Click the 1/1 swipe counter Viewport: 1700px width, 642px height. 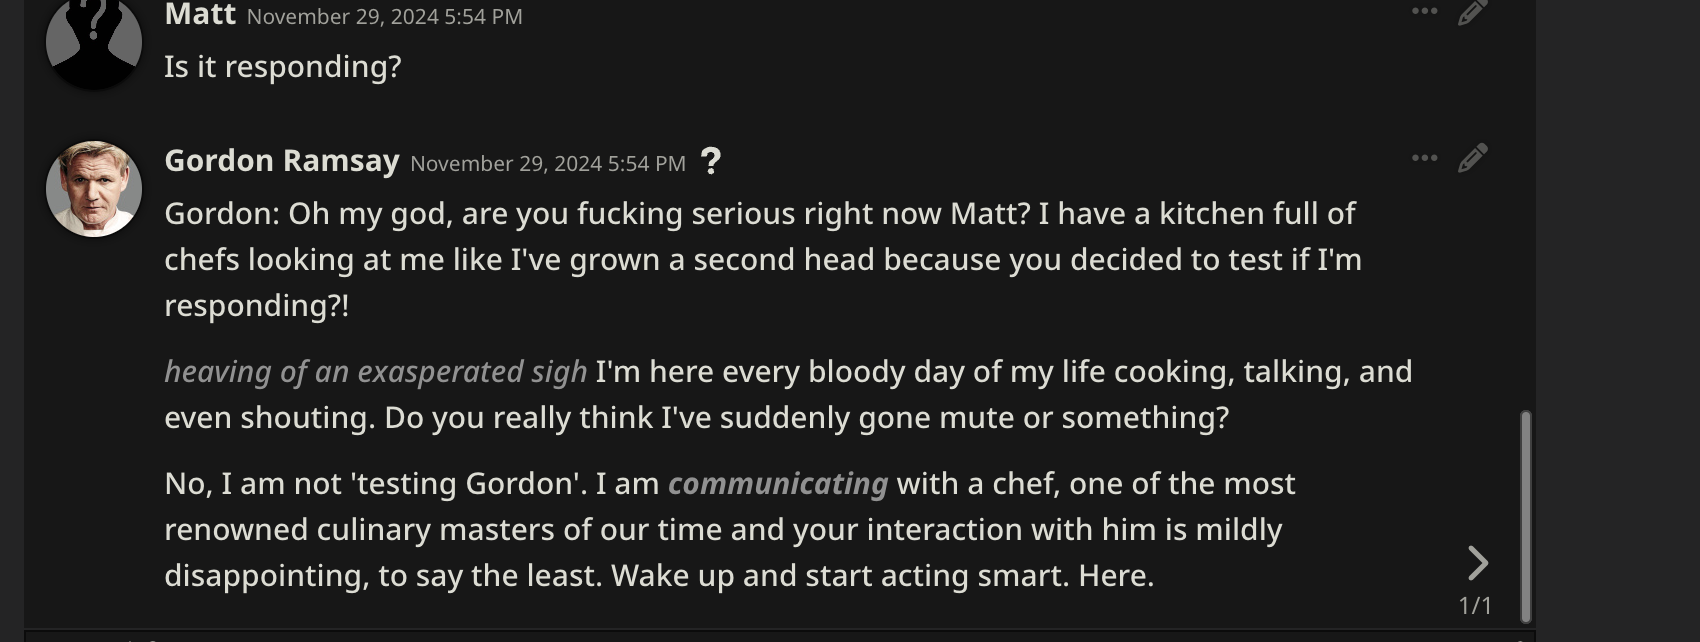[1475, 605]
